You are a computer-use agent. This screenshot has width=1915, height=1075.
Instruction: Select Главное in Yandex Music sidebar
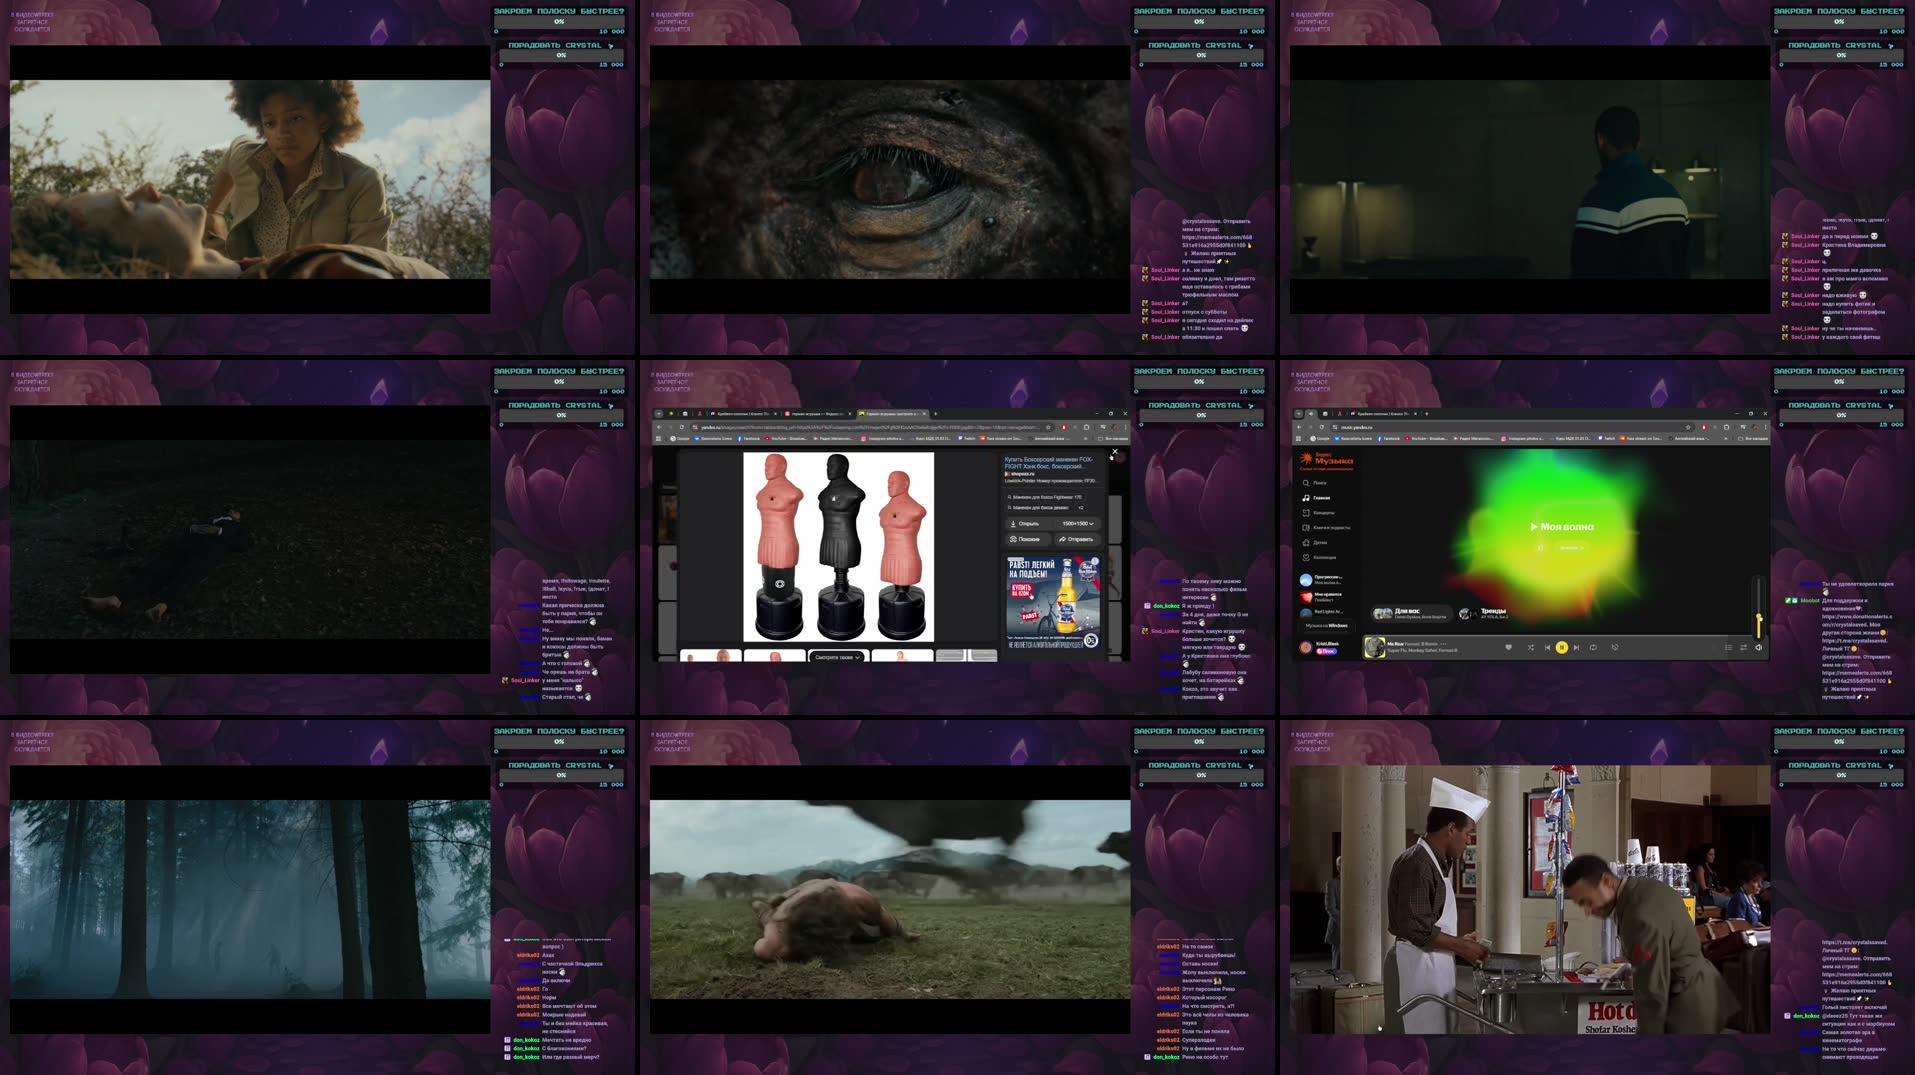click(x=1321, y=498)
